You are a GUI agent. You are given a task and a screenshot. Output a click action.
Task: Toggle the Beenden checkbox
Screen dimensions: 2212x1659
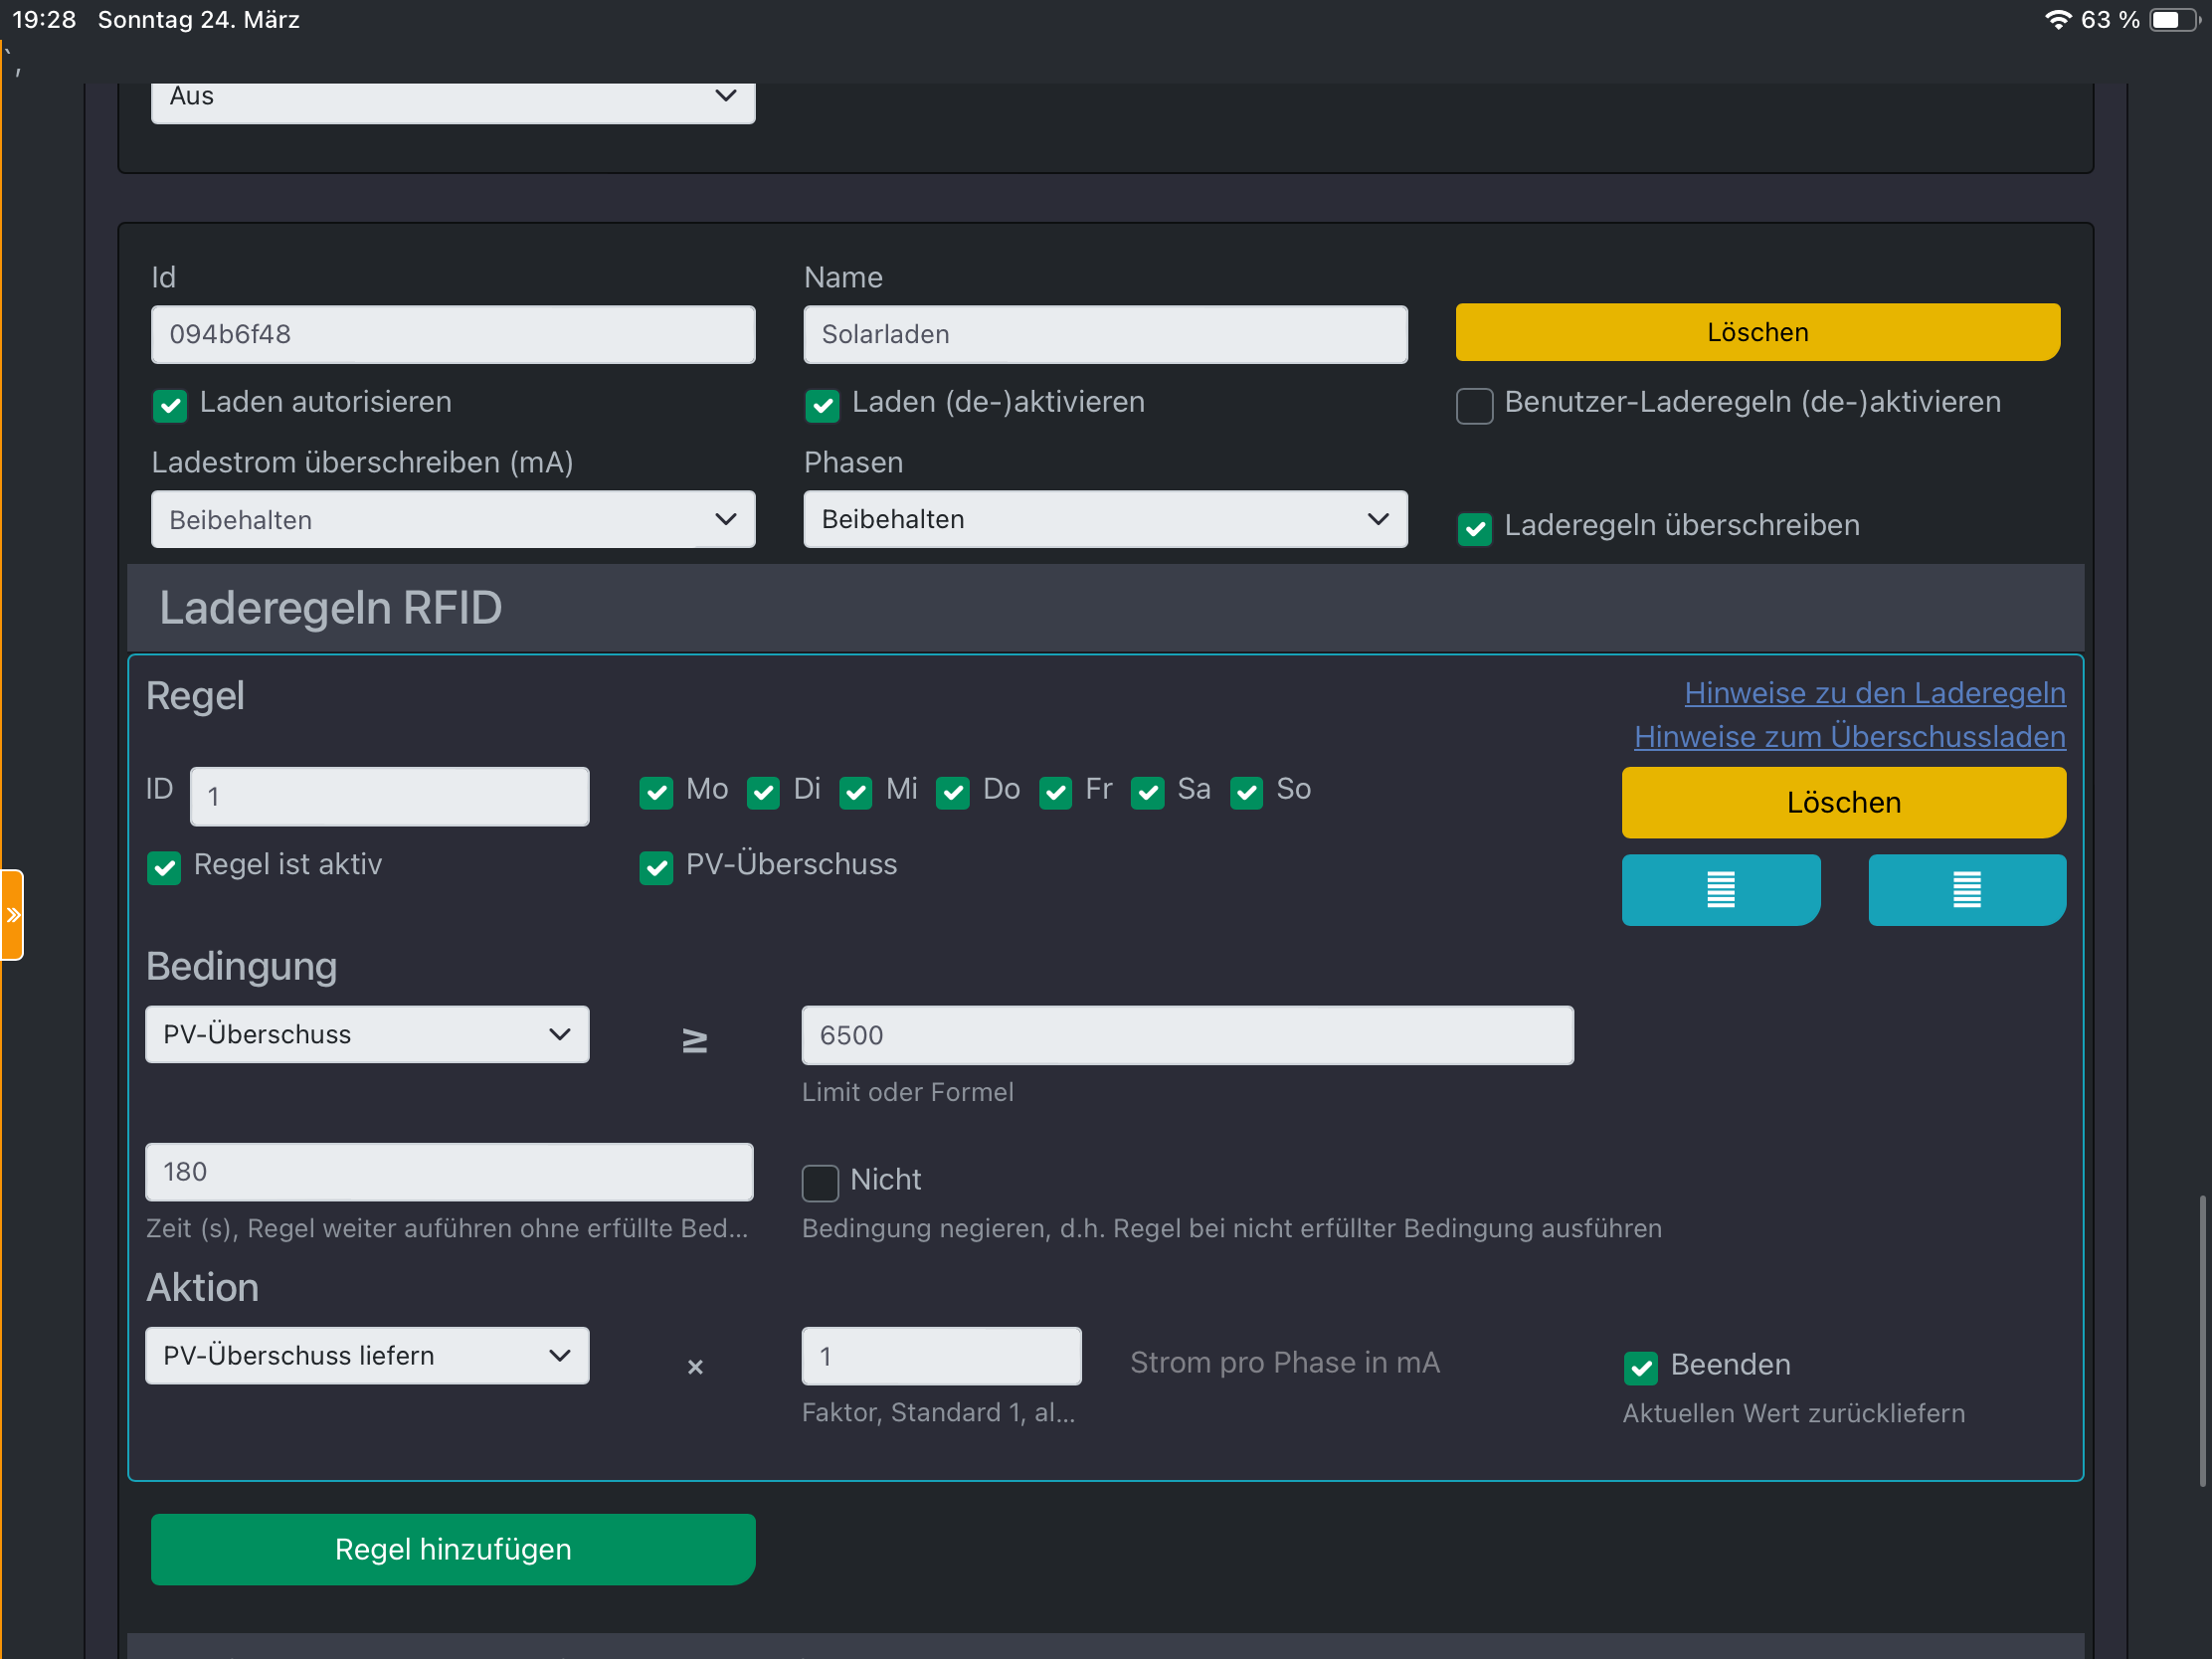tap(1640, 1366)
